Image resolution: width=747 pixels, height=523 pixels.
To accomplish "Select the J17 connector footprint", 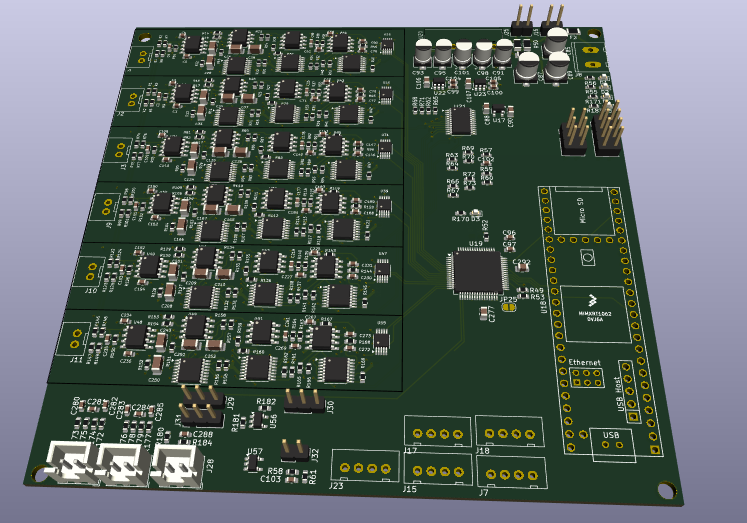I will tap(438, 431).
